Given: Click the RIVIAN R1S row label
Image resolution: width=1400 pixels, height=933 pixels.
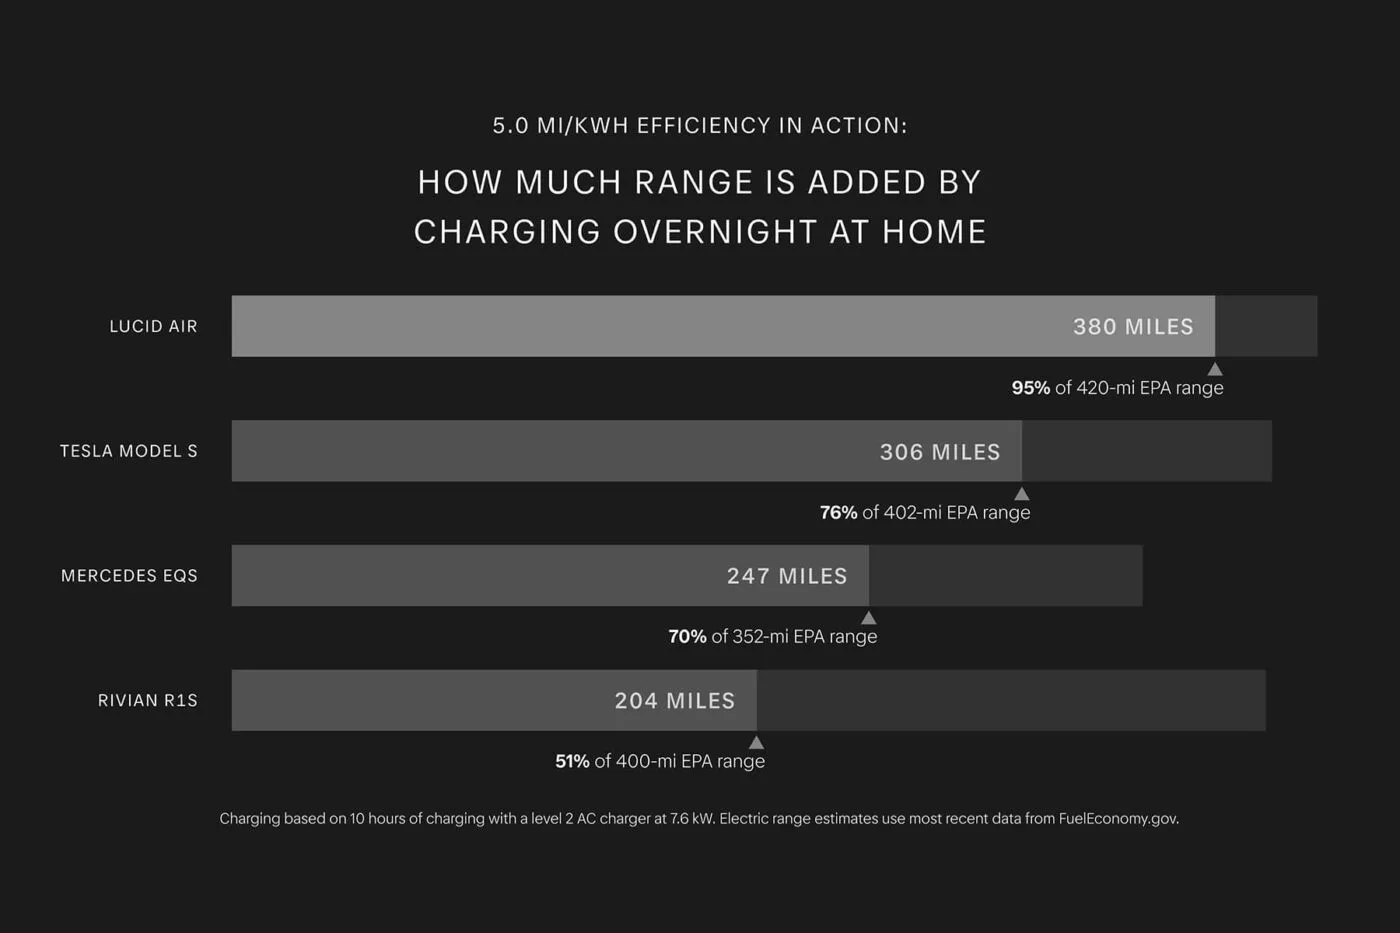Looking at the screenshot, I should point(148,701).
